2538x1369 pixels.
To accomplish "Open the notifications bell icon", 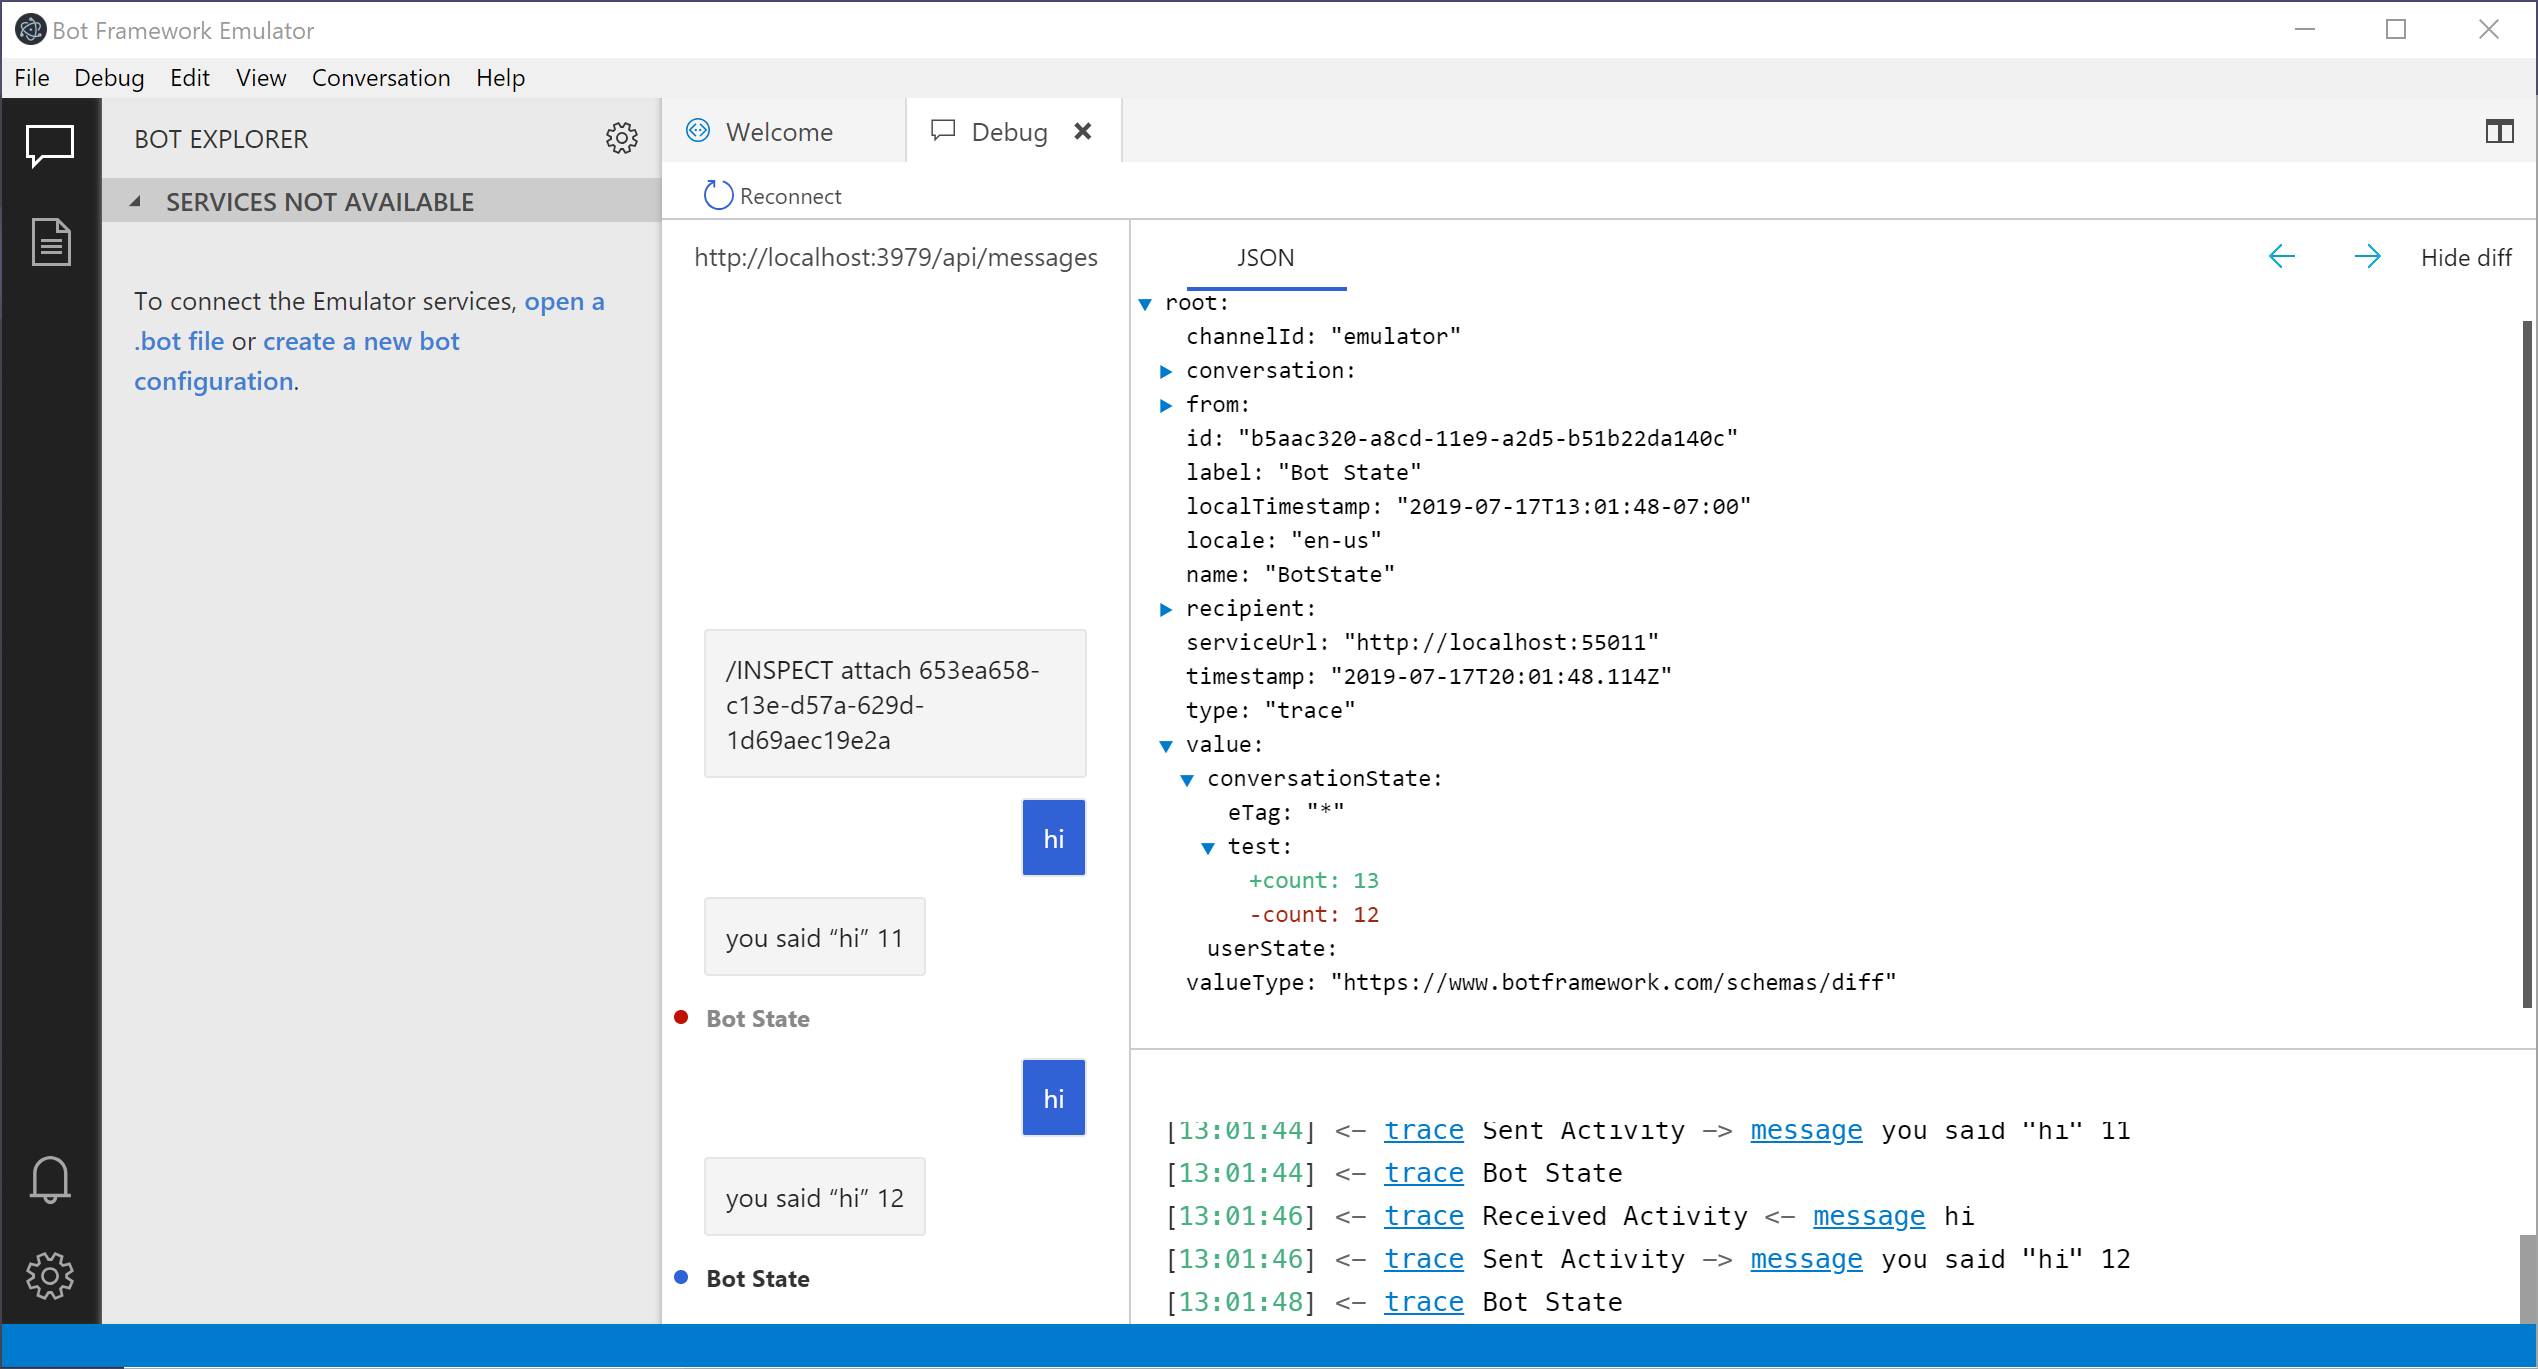I will tap(50, 1180).
